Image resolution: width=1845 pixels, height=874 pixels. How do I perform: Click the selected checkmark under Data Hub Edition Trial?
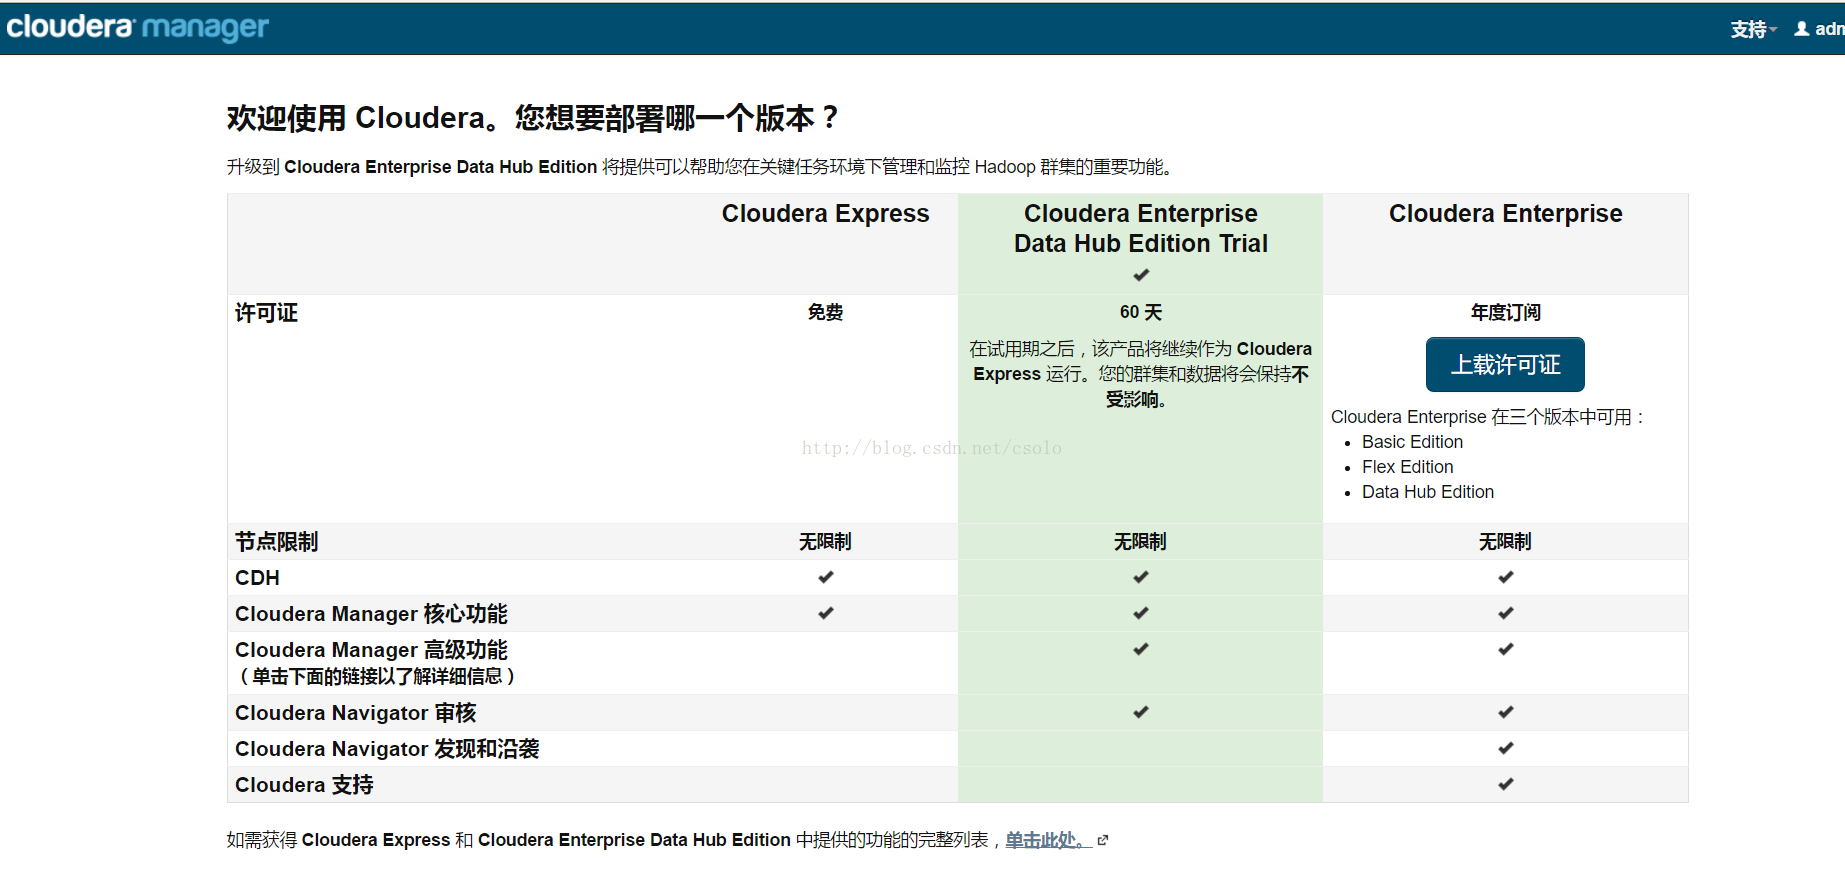pyautogui.click(x=1140, y=275)
